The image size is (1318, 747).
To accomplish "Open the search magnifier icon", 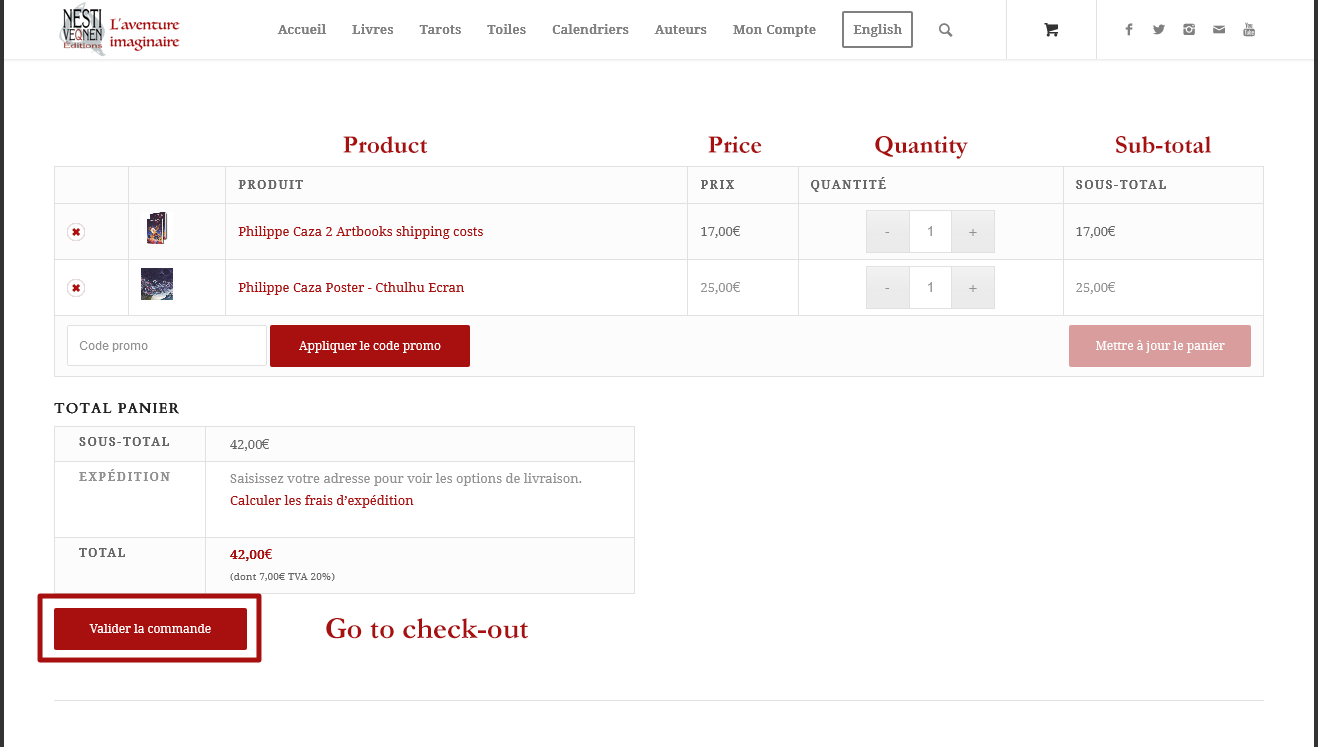I will 945,30.
